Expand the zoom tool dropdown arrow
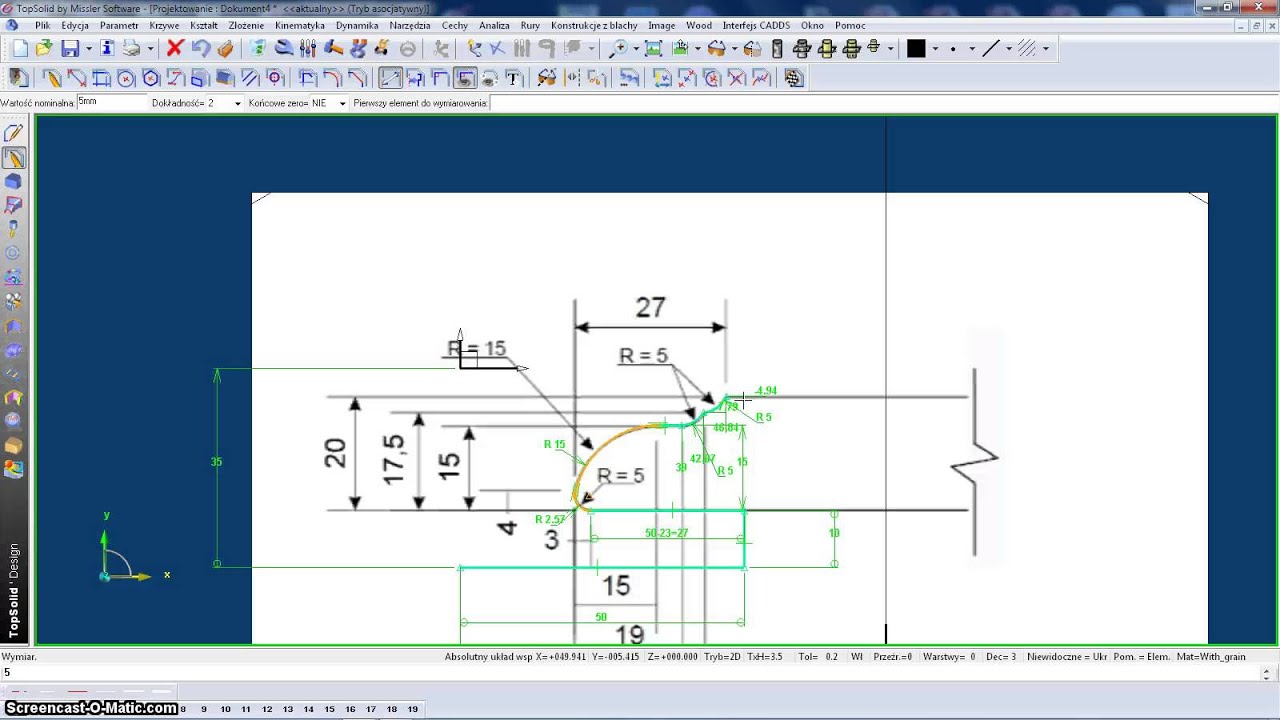The image size is (1280, 720). pyautogui.click(x=636, y=48)
